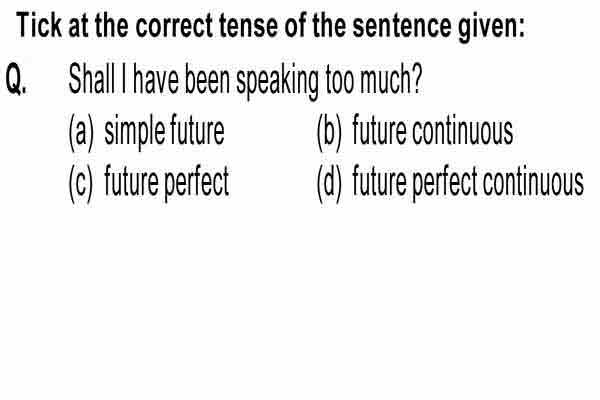Choose the answer 'future continuous'

(x=432, y=131)
